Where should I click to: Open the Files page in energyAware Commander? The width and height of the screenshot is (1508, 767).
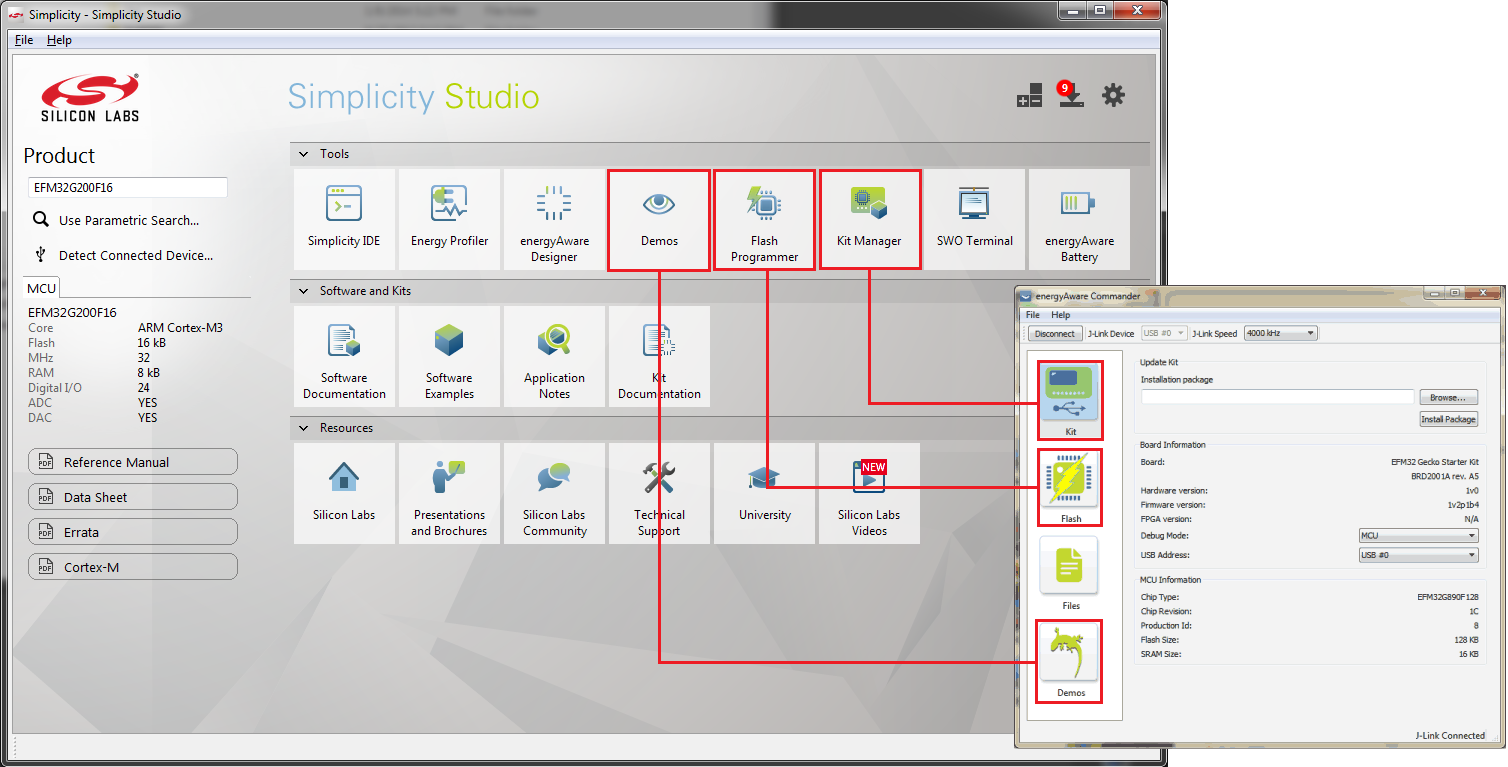click(1070, 574)
